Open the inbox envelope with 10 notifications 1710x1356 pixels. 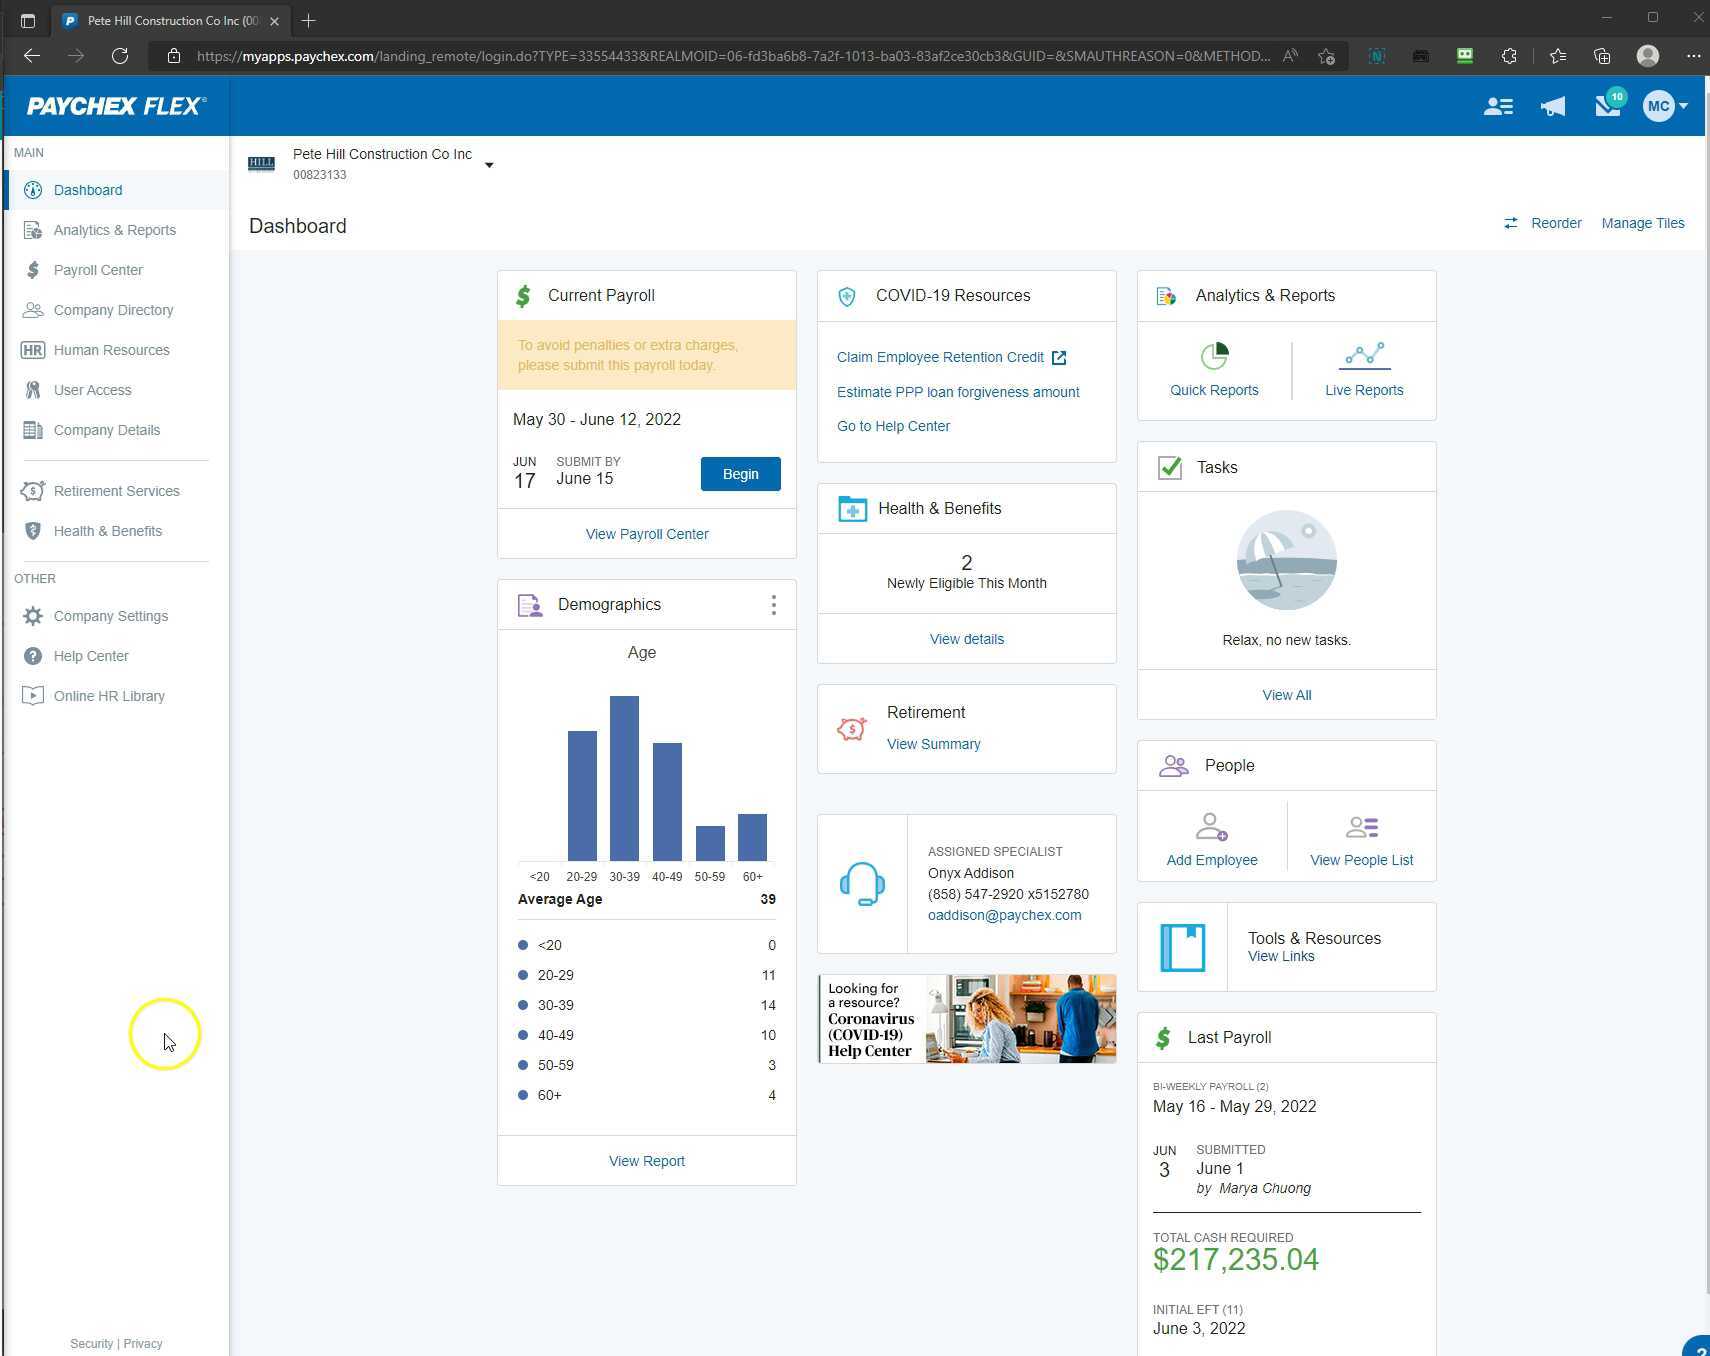[x=1607, y=106]
